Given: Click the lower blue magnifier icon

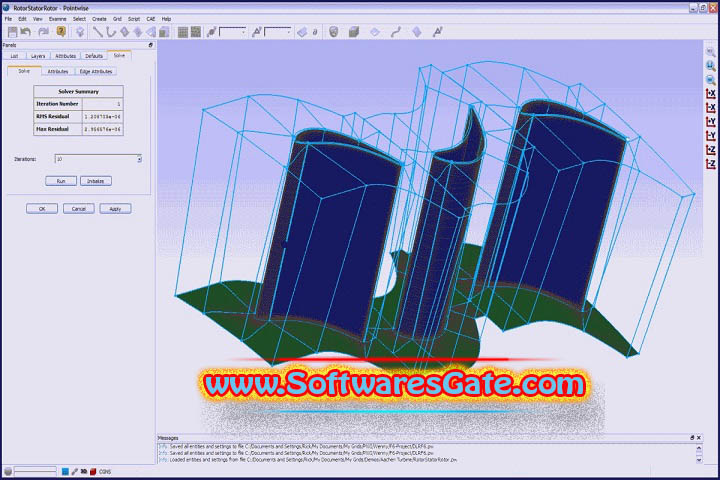Looking at the screenshot, I should pos(710,80).
